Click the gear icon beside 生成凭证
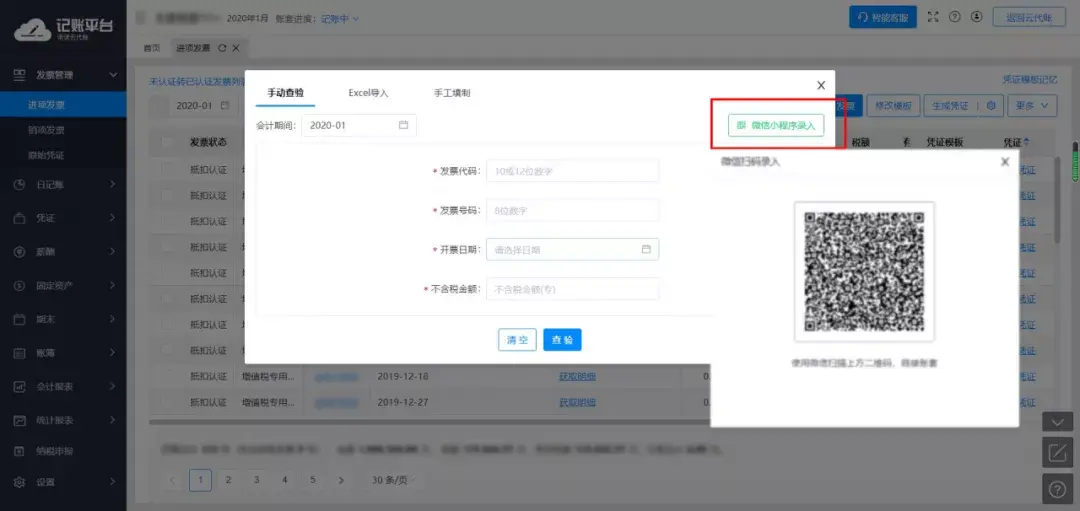 990,106
